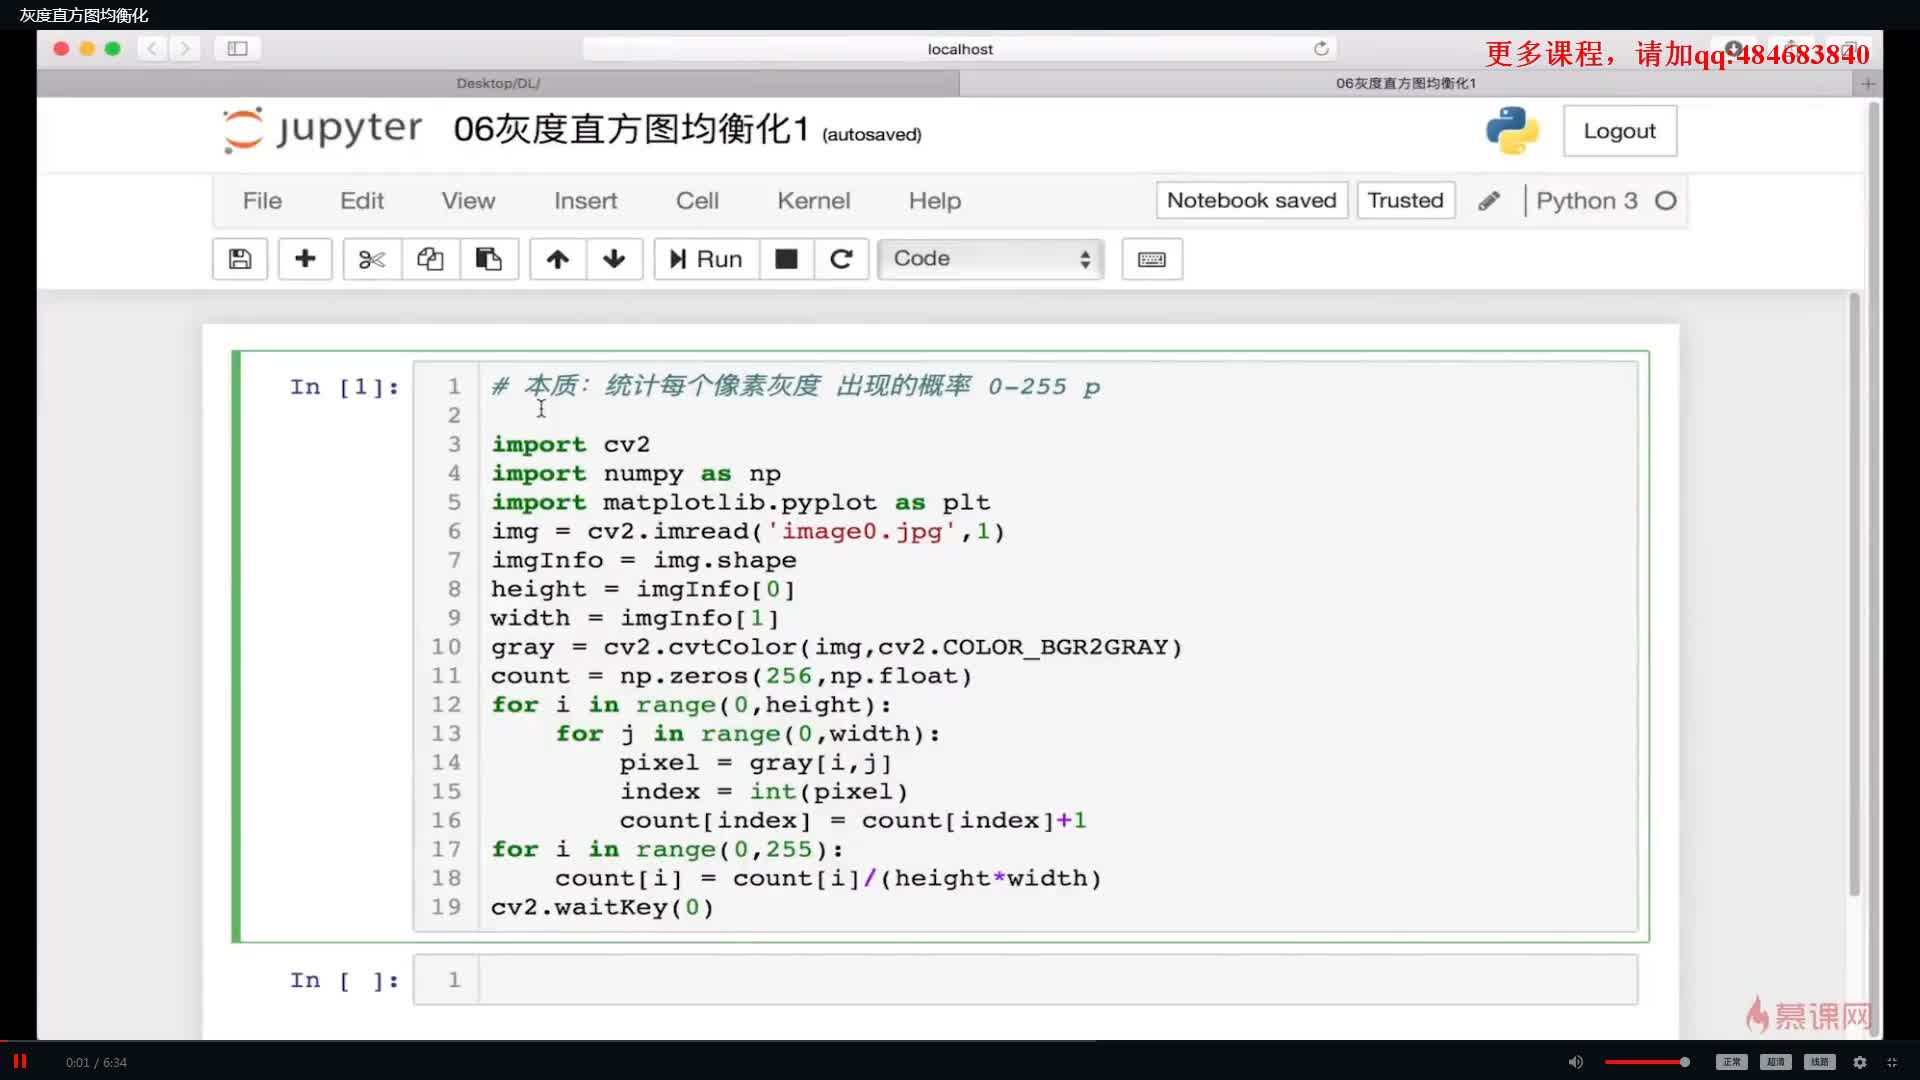Open the File menu

[262, 201]
